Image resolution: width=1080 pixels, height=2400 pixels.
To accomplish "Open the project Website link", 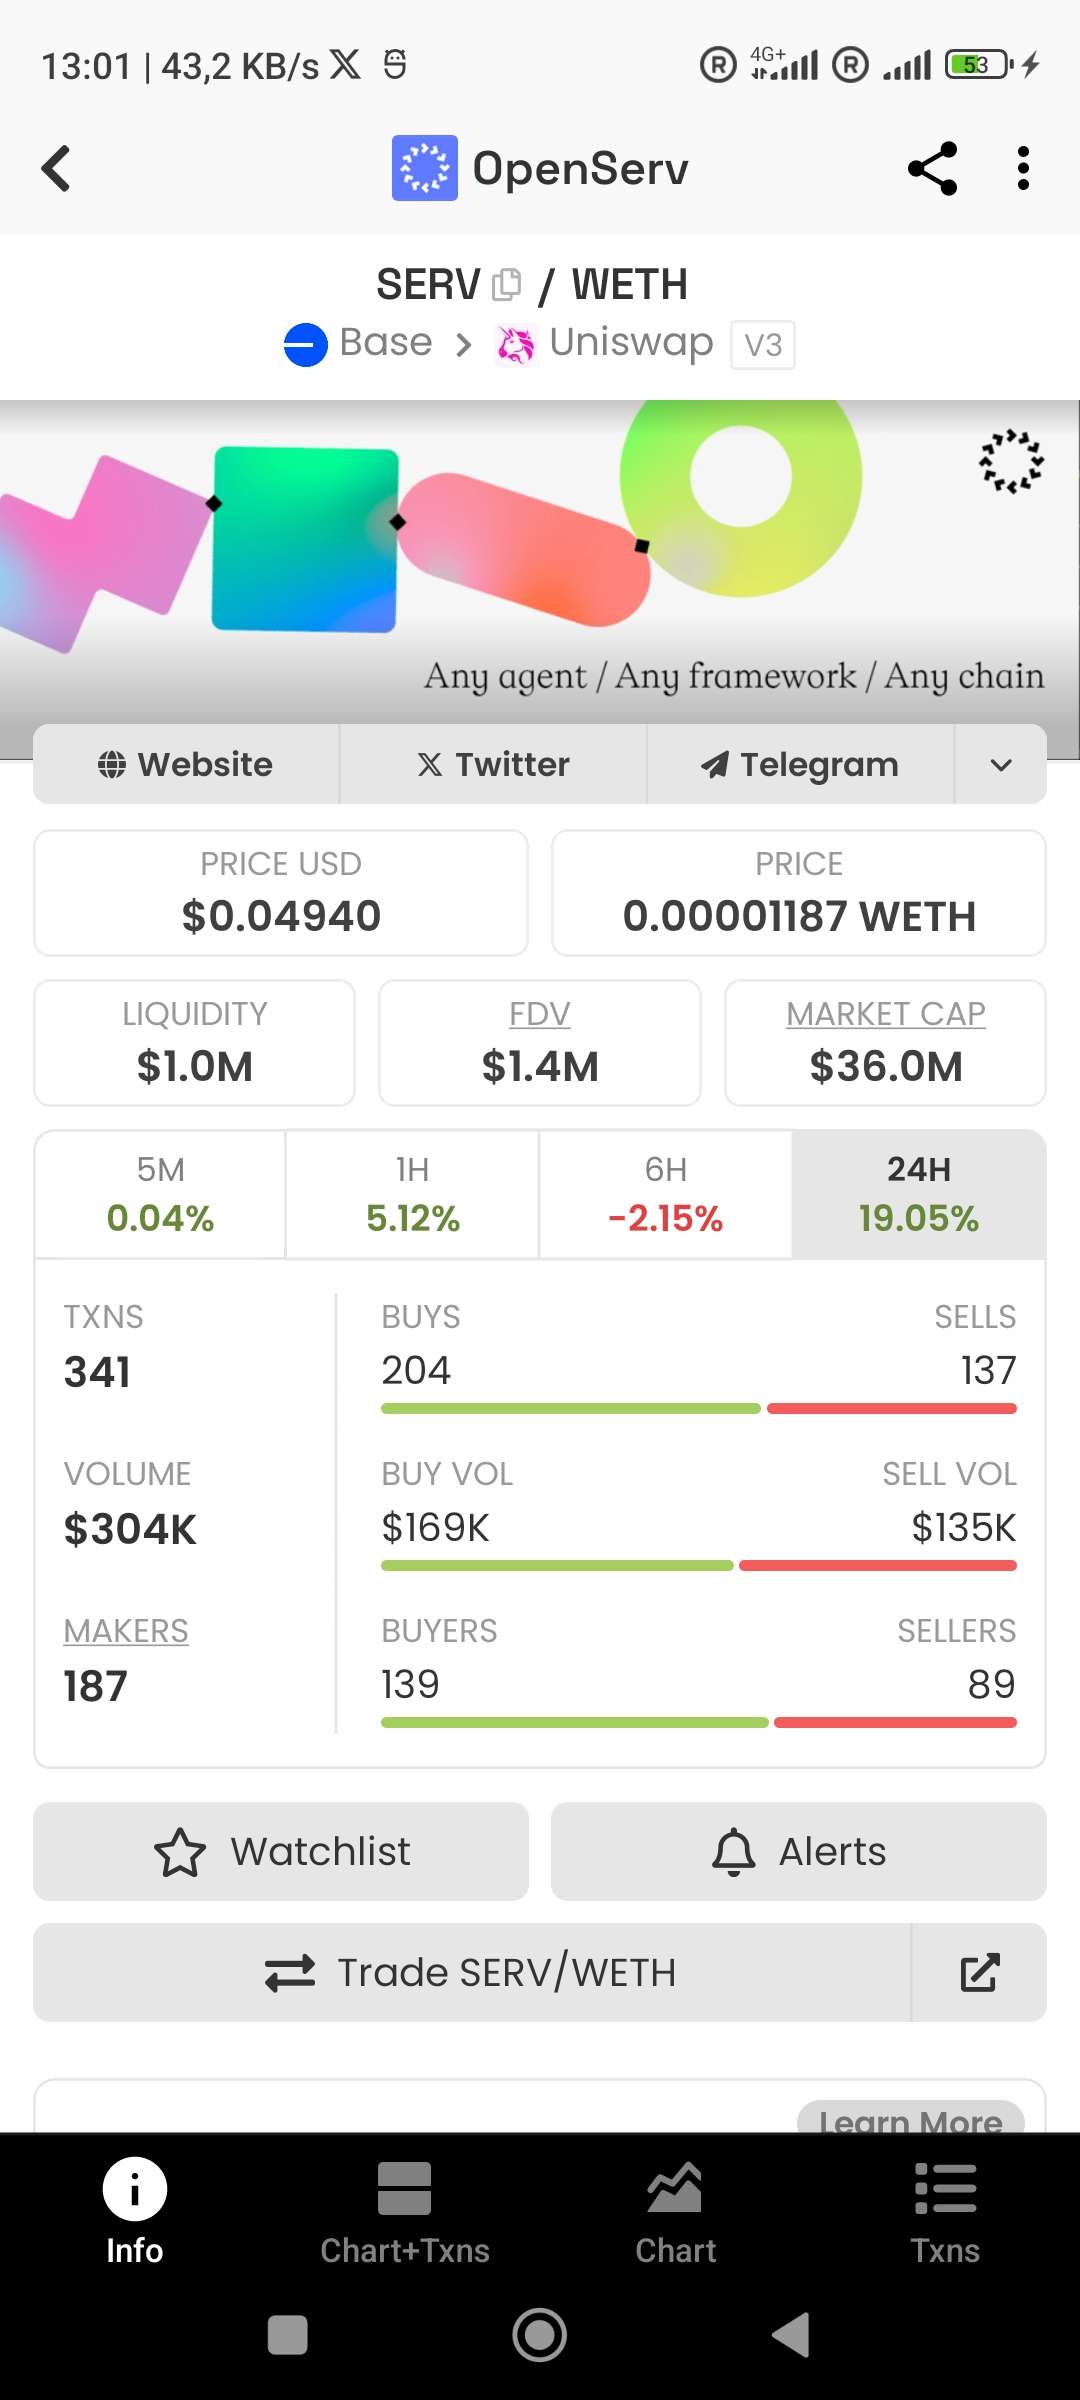I will 186,765.
